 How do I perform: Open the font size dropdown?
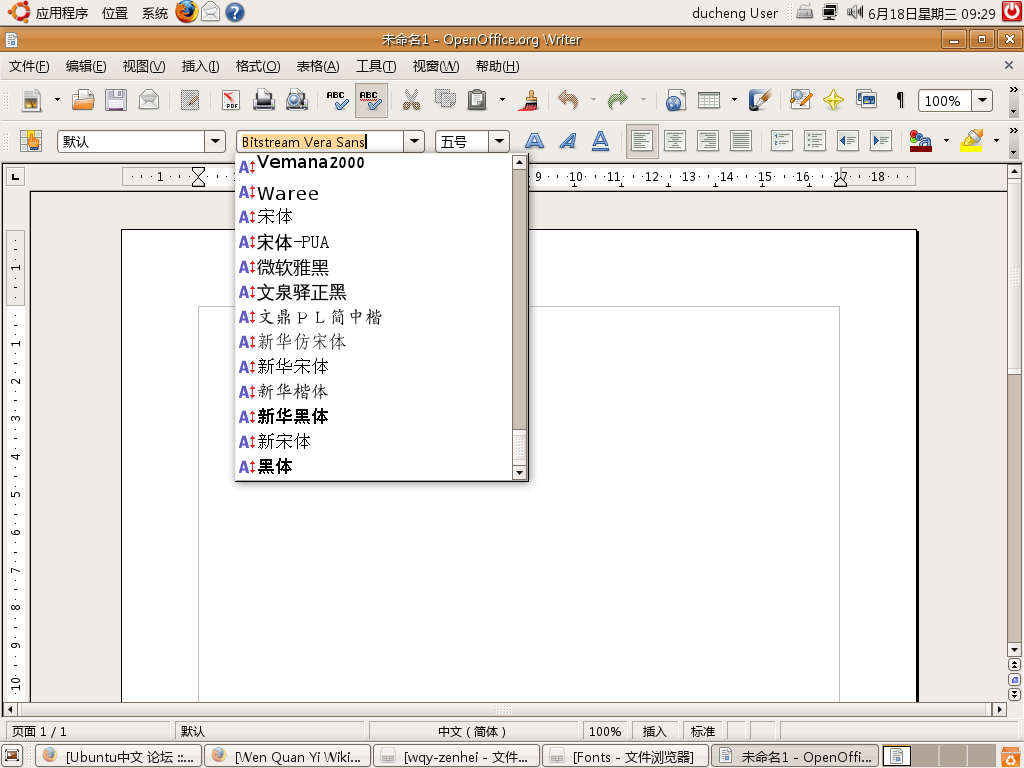499,141
